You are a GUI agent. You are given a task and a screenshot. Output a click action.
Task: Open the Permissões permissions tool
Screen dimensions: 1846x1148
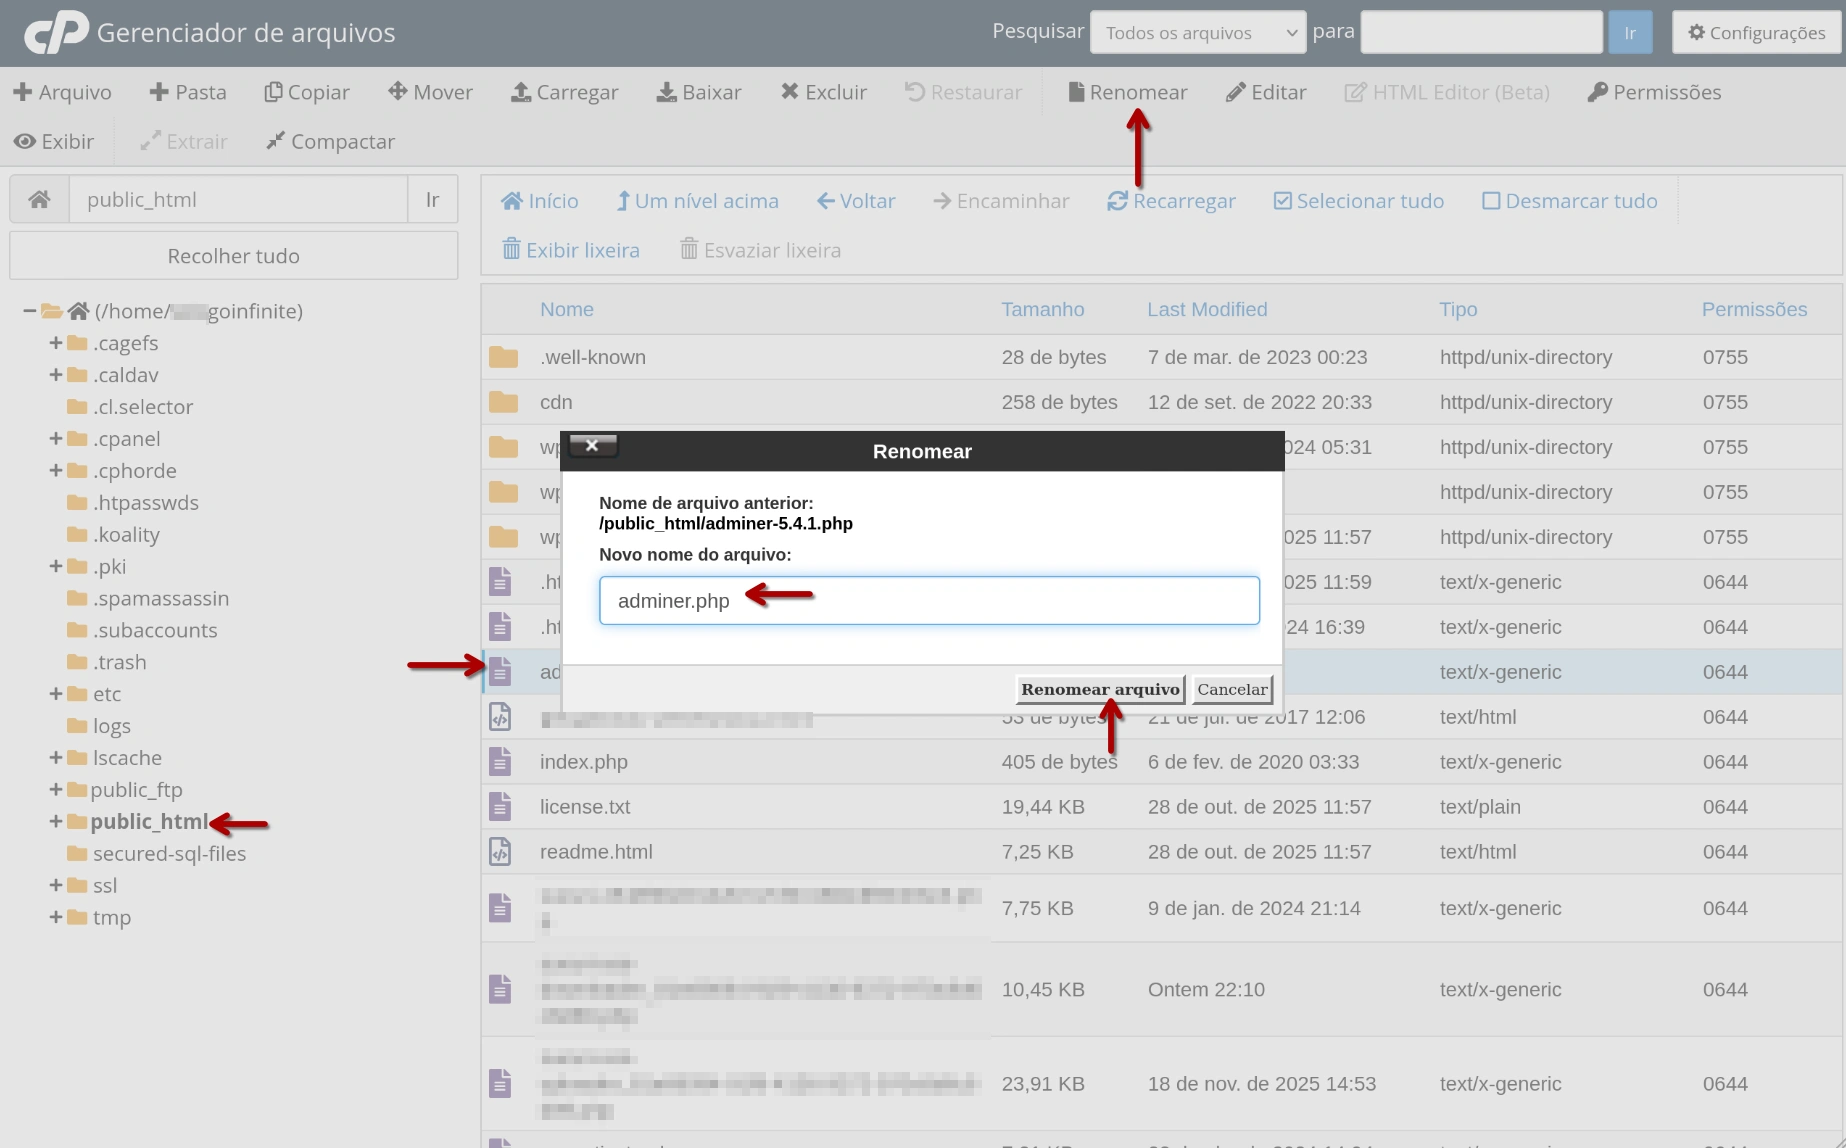(x=1652, y=92)
